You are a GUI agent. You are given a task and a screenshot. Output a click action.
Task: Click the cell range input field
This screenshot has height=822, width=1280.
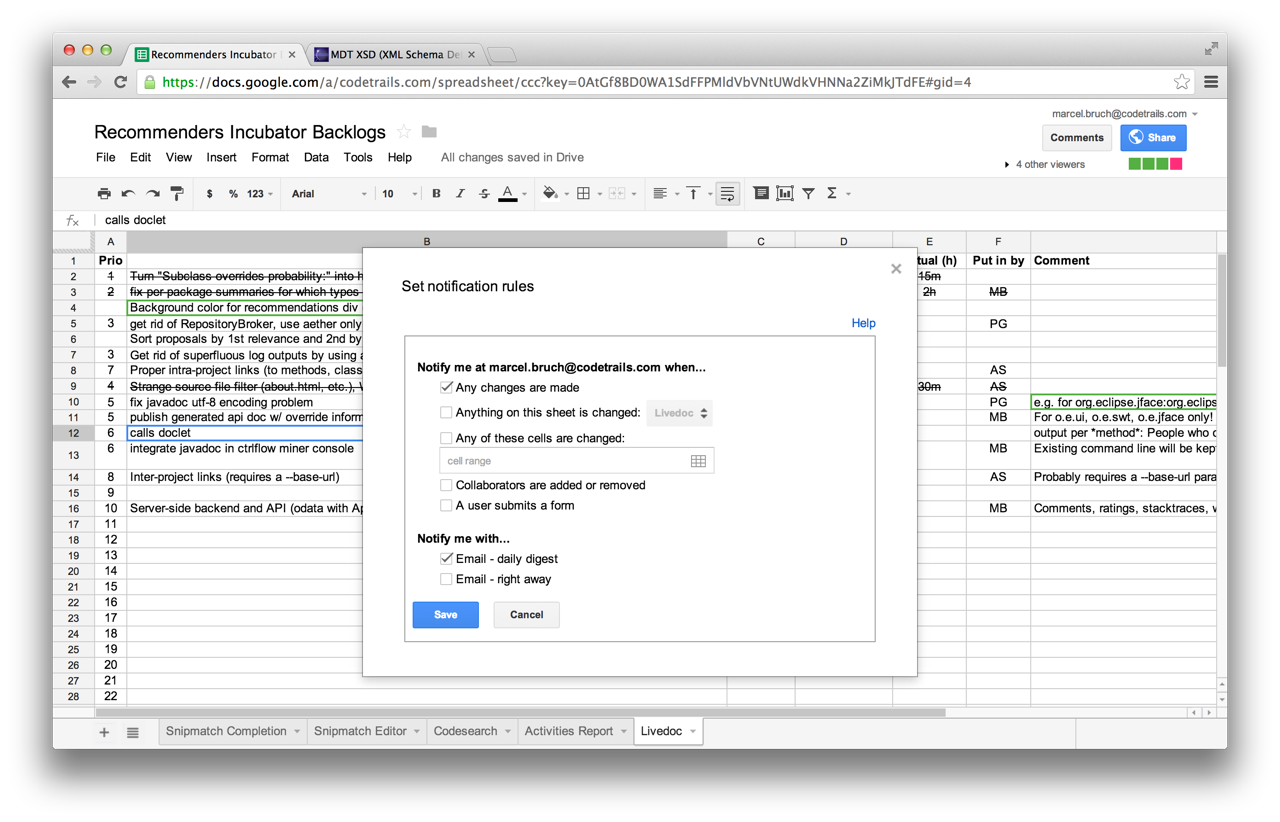point(565,461)
